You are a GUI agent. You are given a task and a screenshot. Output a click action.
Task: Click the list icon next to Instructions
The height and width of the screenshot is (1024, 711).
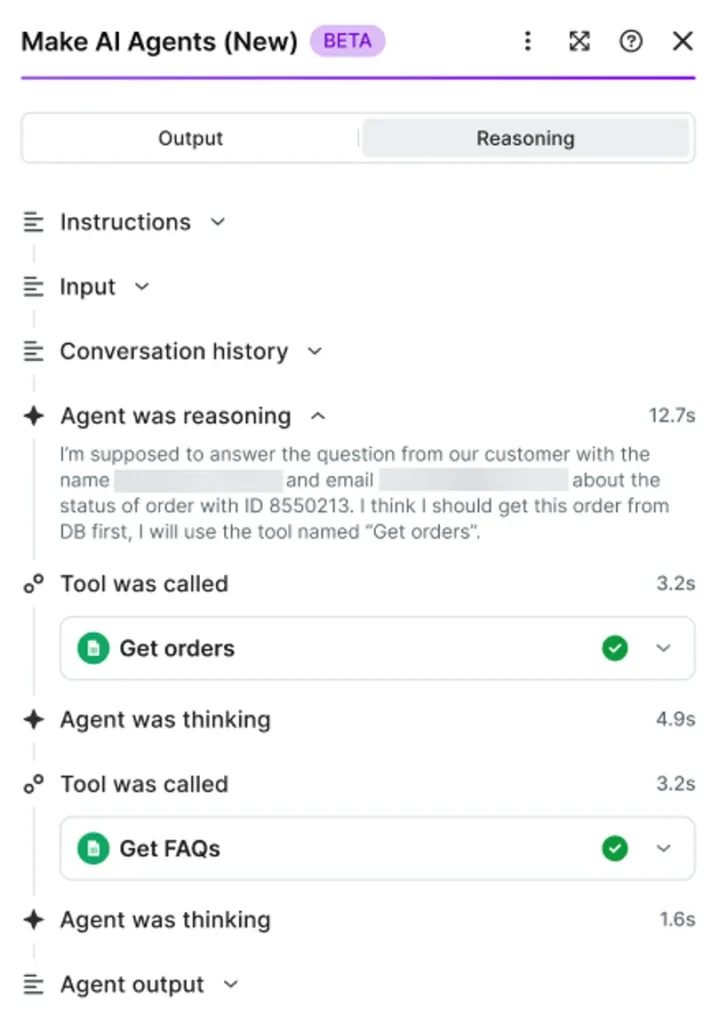[x=33, y=221]
